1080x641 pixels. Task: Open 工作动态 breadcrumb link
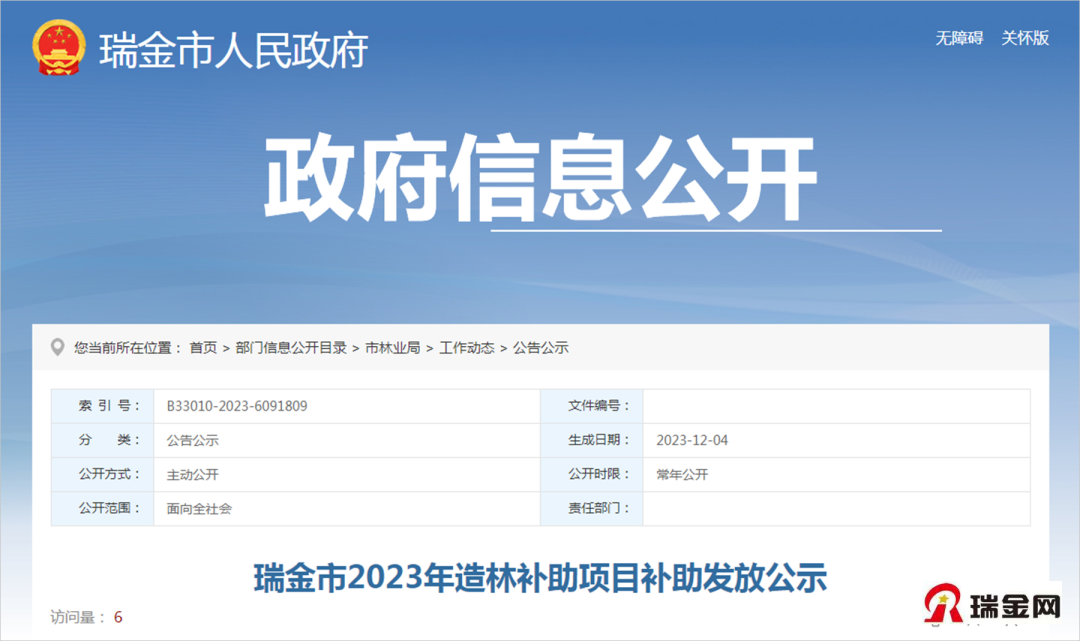coord(467,348)
